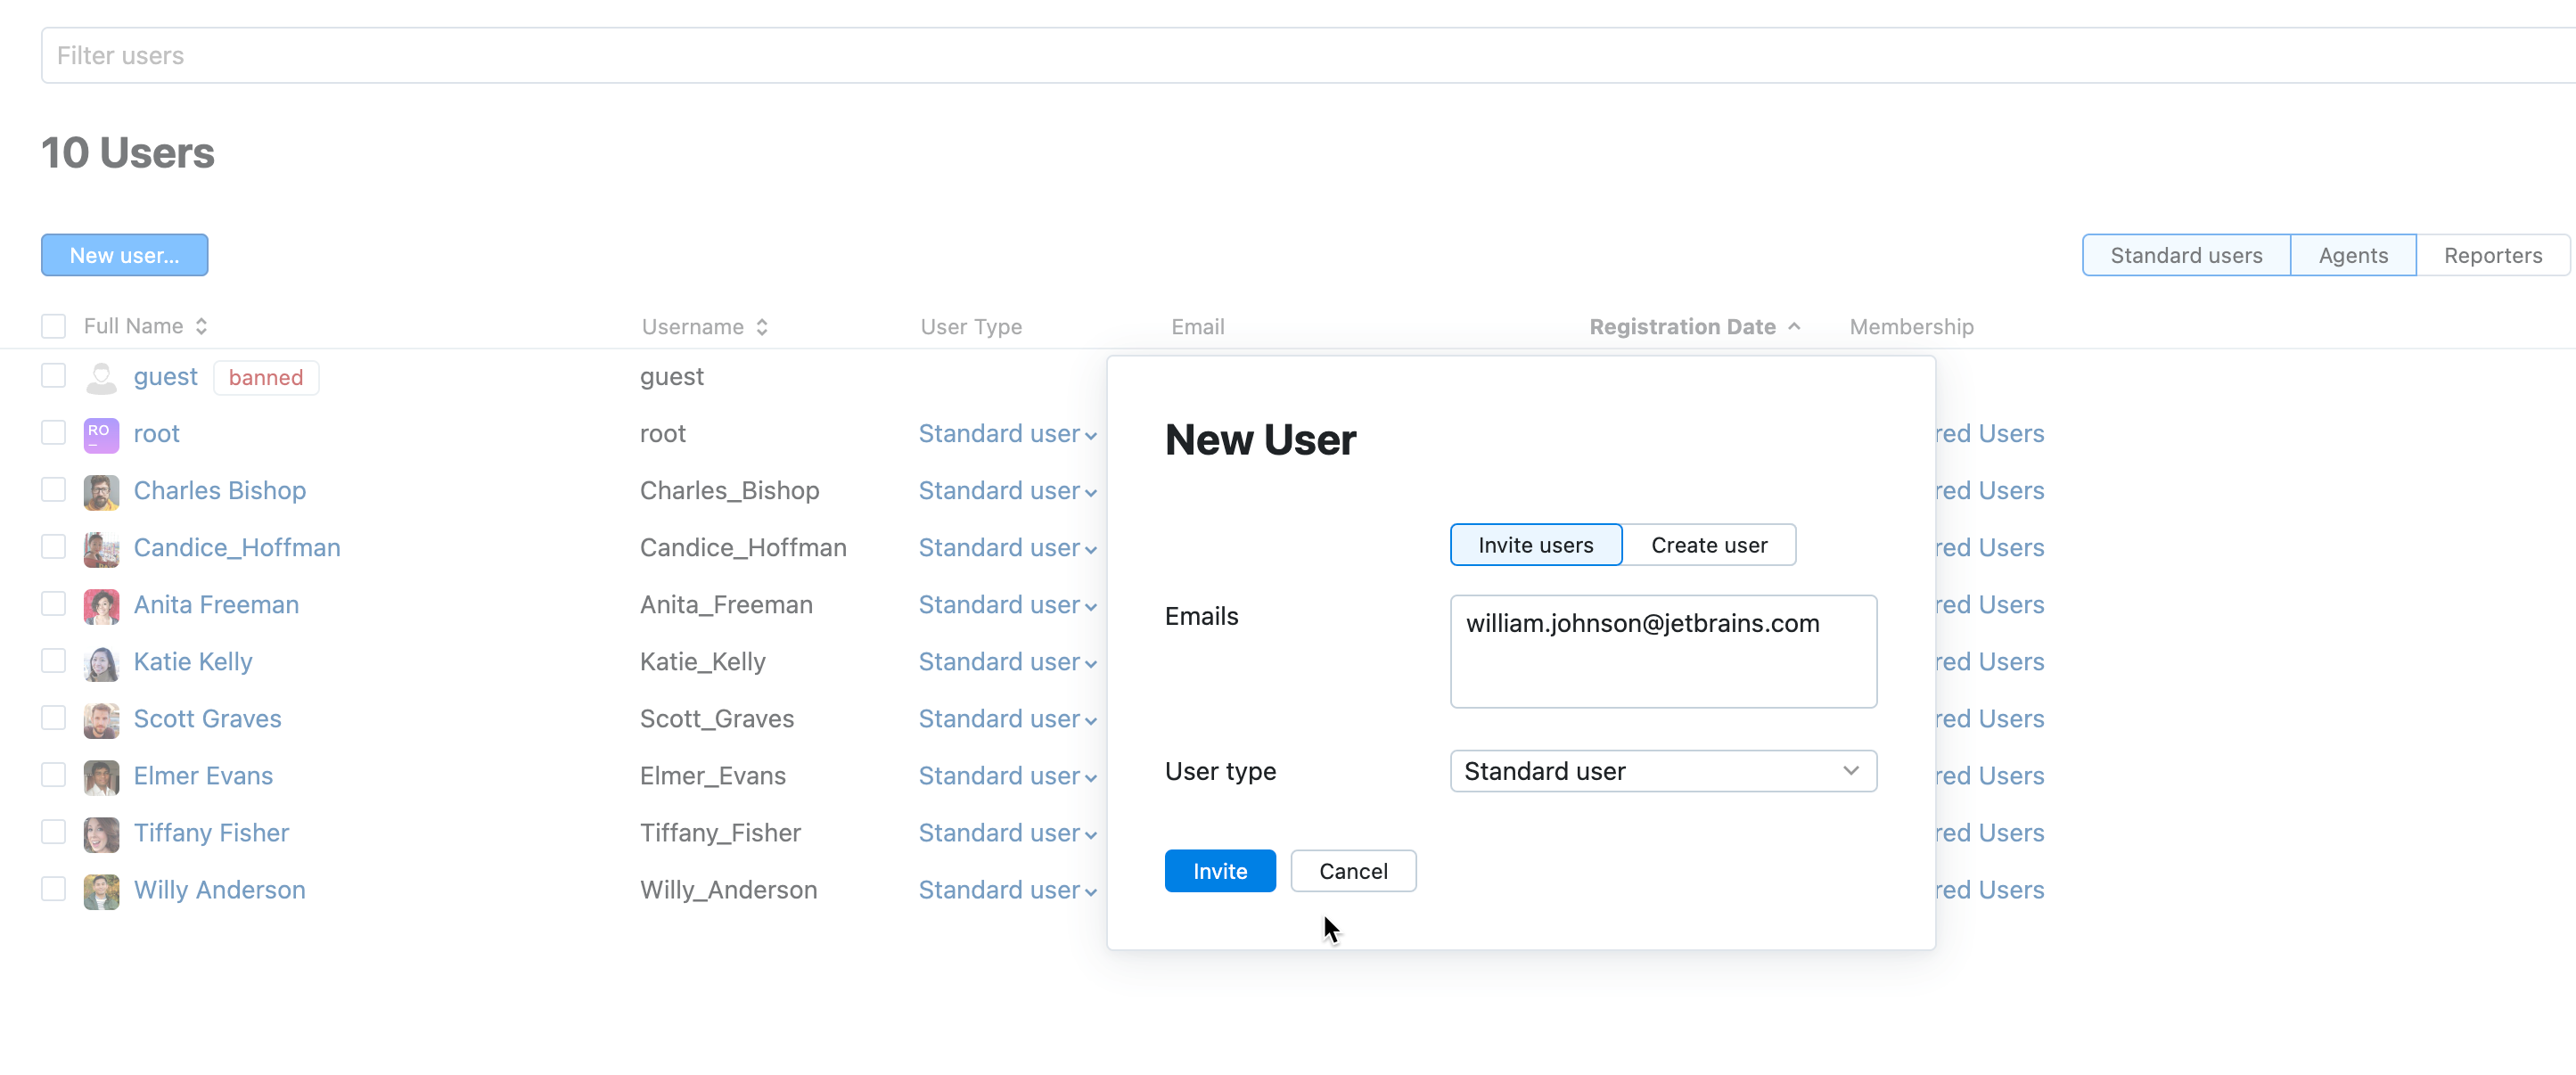Viewport: 2576px width, 1075px height.
Task: Switch to the Agents filter tab
Action: pos(2352,255)
